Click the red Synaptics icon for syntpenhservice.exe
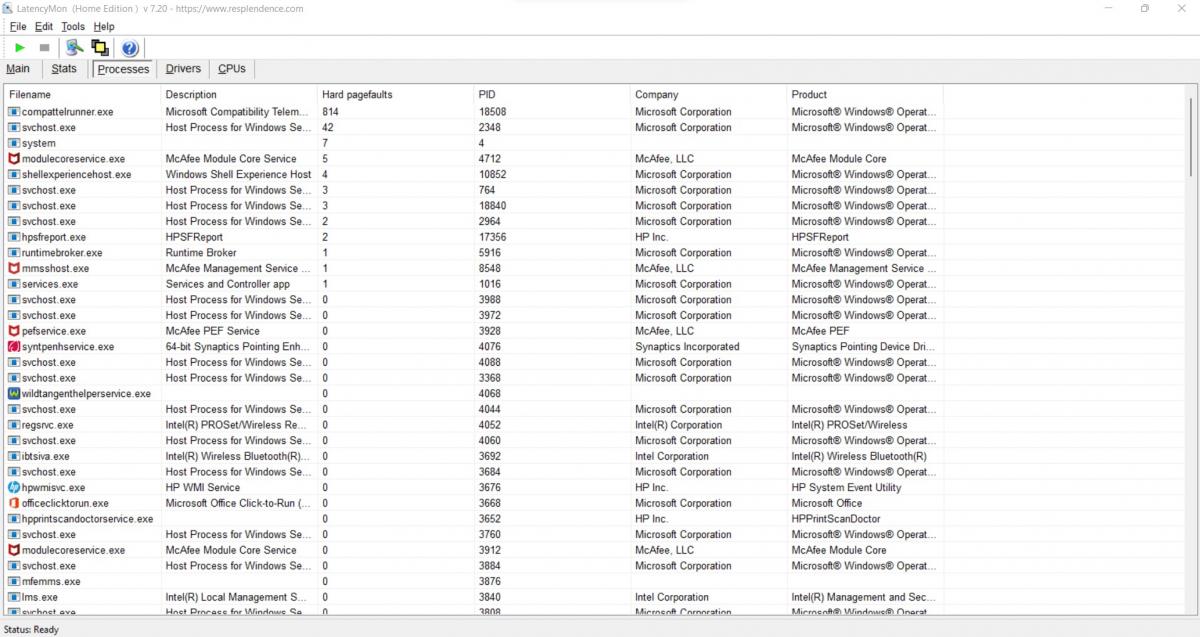This screenshot has width=1200, height=637. point(14,347)
